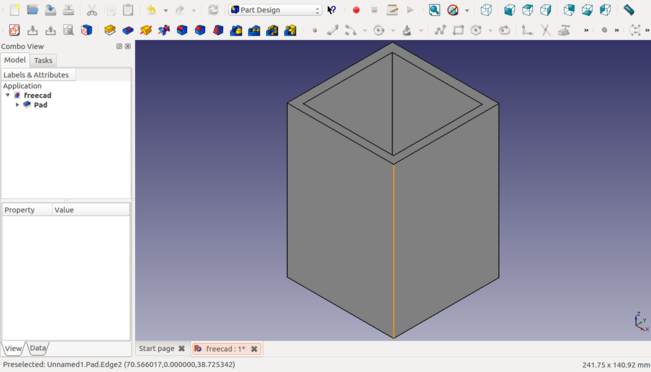Screen dimensions: 651x372
Task: Click Map sketch to face icon
Action: (86, 30)
